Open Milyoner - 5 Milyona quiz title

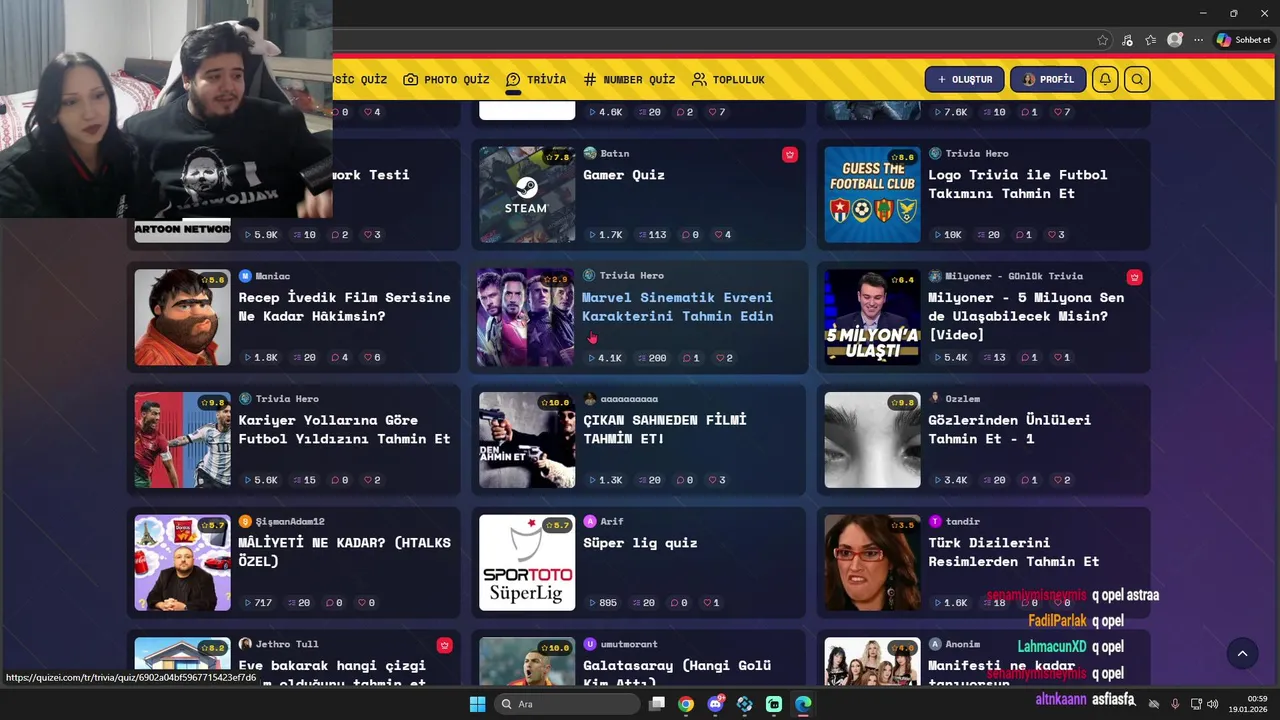[x=1026, y=316]
